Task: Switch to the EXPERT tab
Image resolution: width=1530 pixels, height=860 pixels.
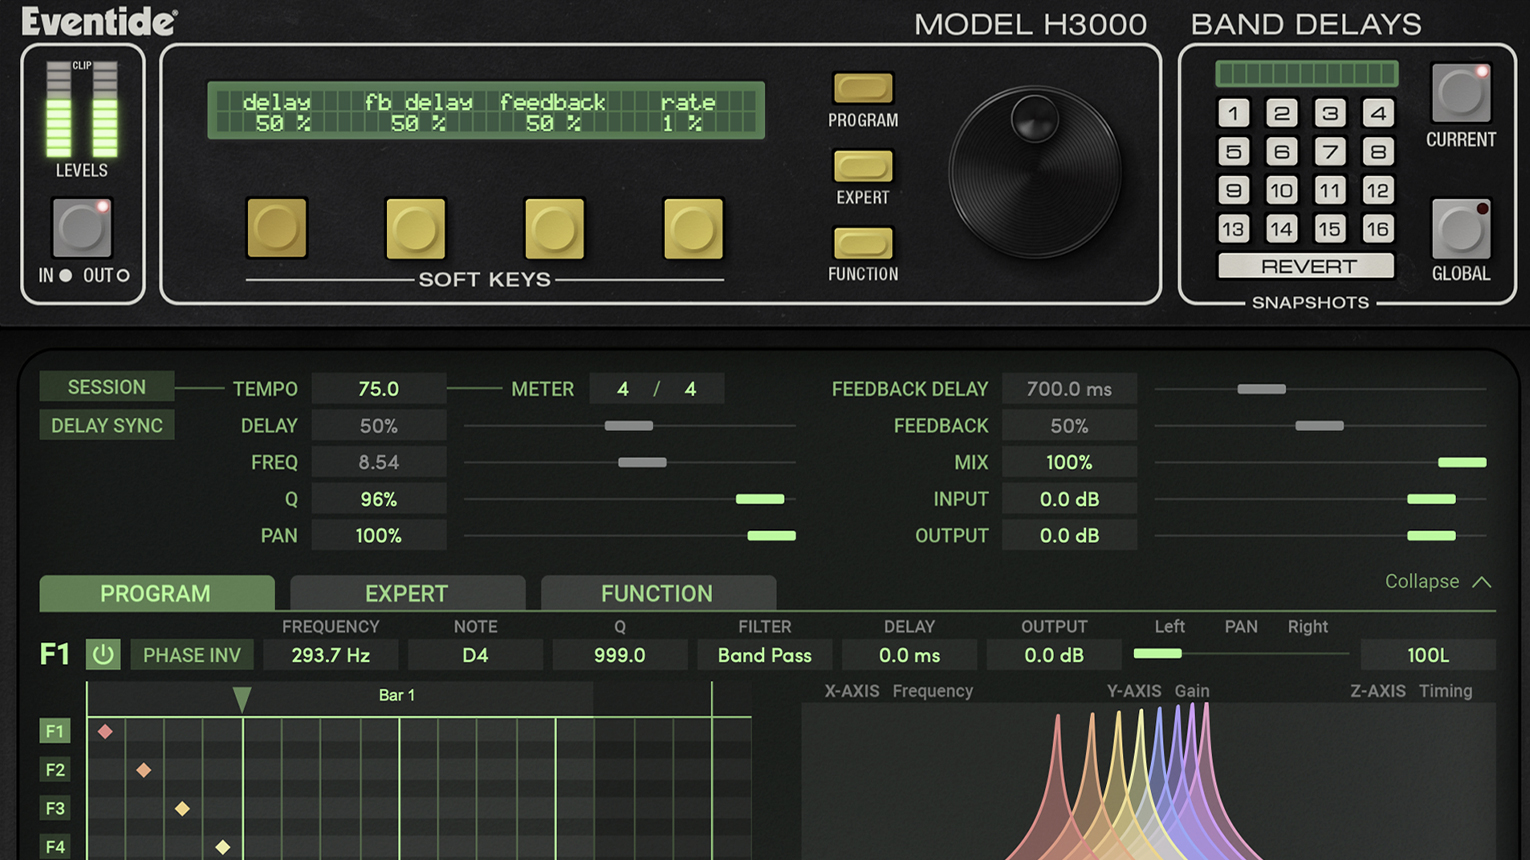Action: coord(407,593)
